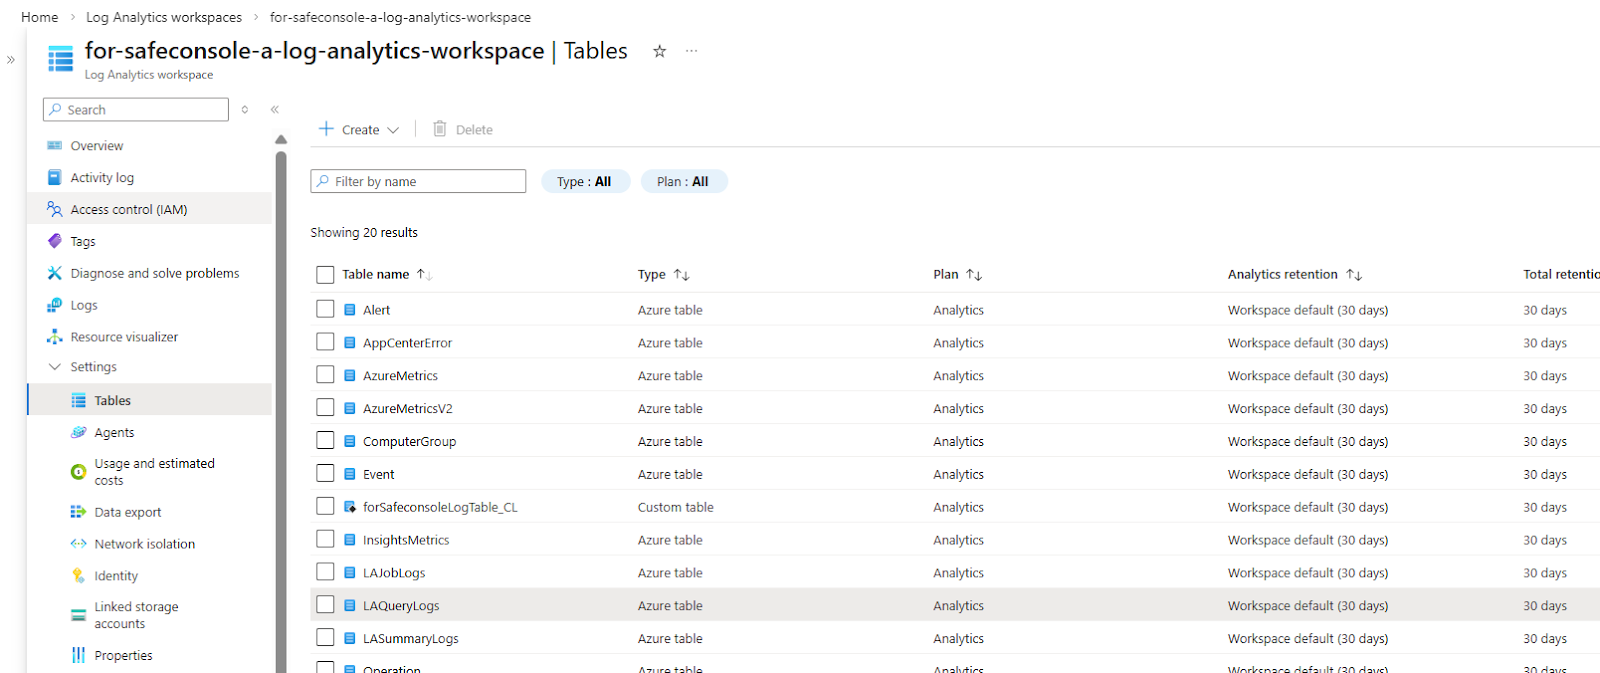Click the Linked storage accounts icon
1600x673 pixels.
[x=79, y=615]
